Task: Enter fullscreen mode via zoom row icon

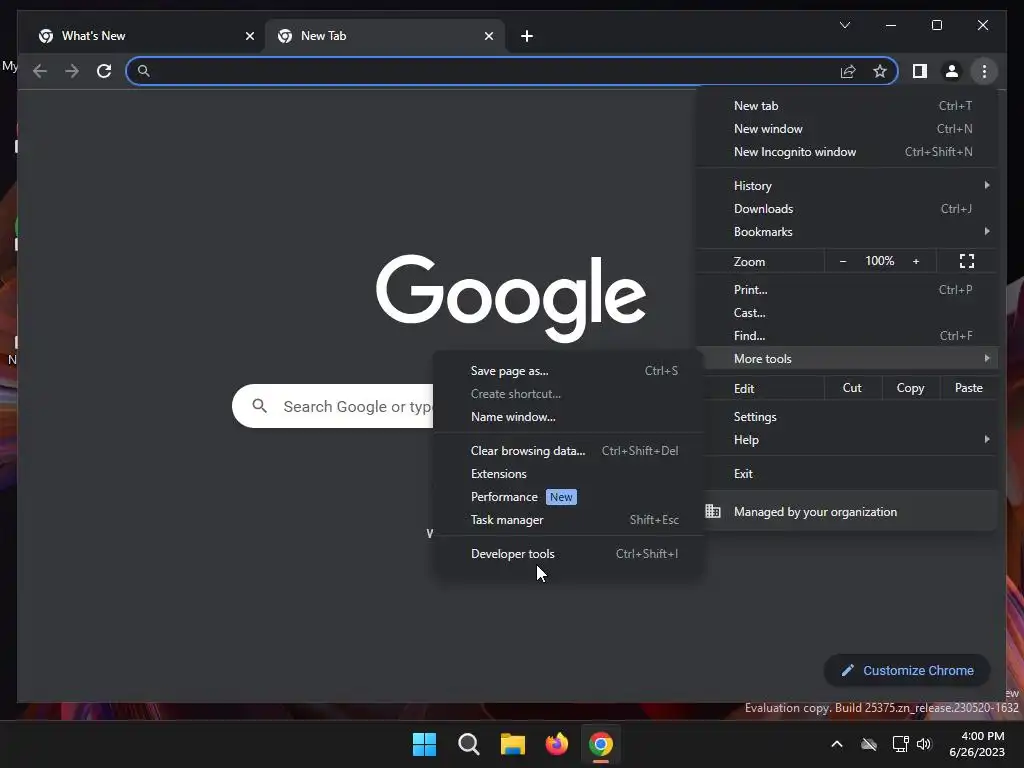Action: pos(967,261)
